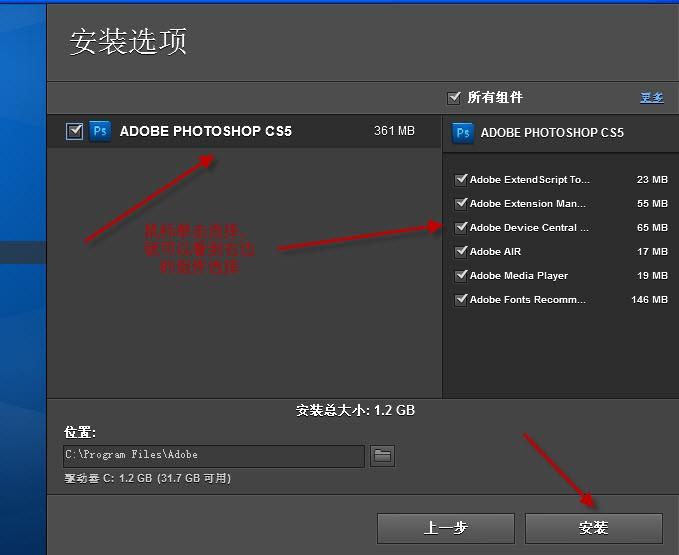The image size is (679, 555).
Task: Click the 23 MB size value
Action: click(652, 180)
